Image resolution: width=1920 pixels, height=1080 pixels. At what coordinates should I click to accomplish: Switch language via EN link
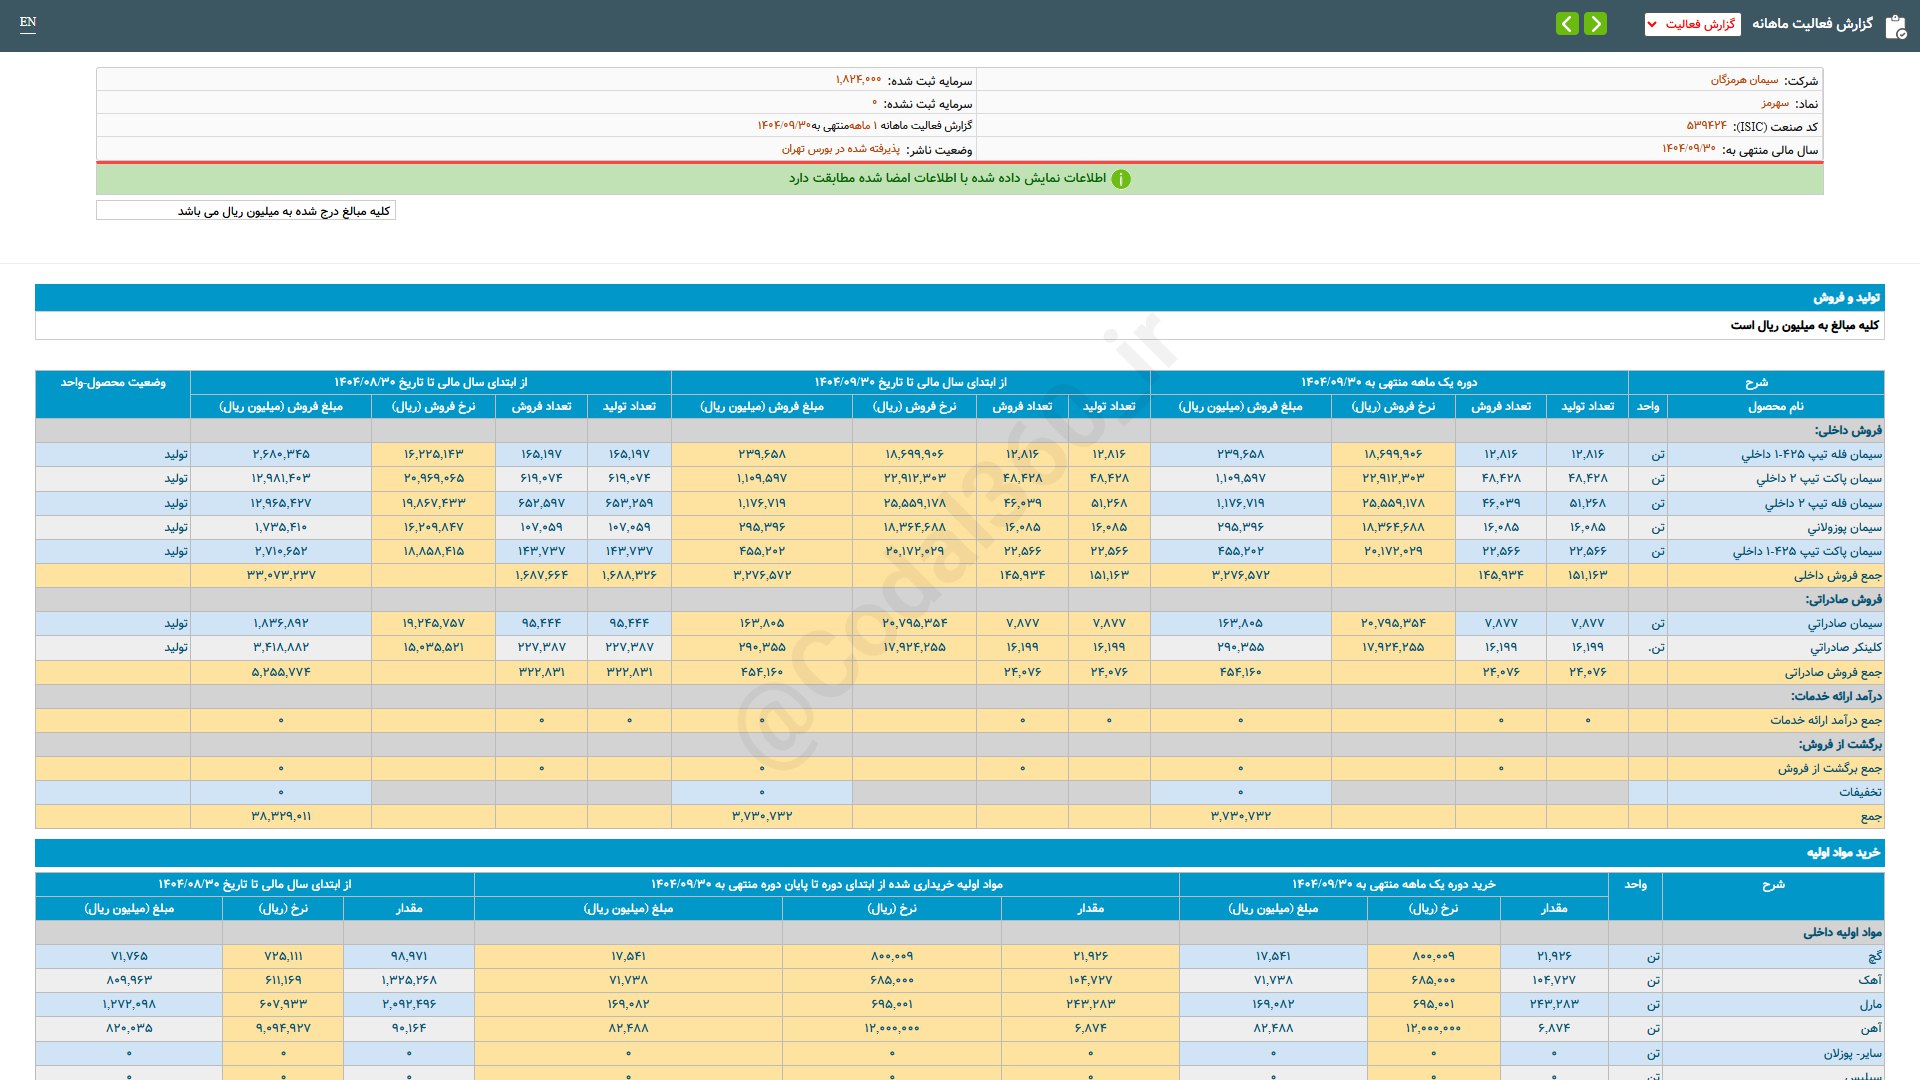(x=28, y=22)
